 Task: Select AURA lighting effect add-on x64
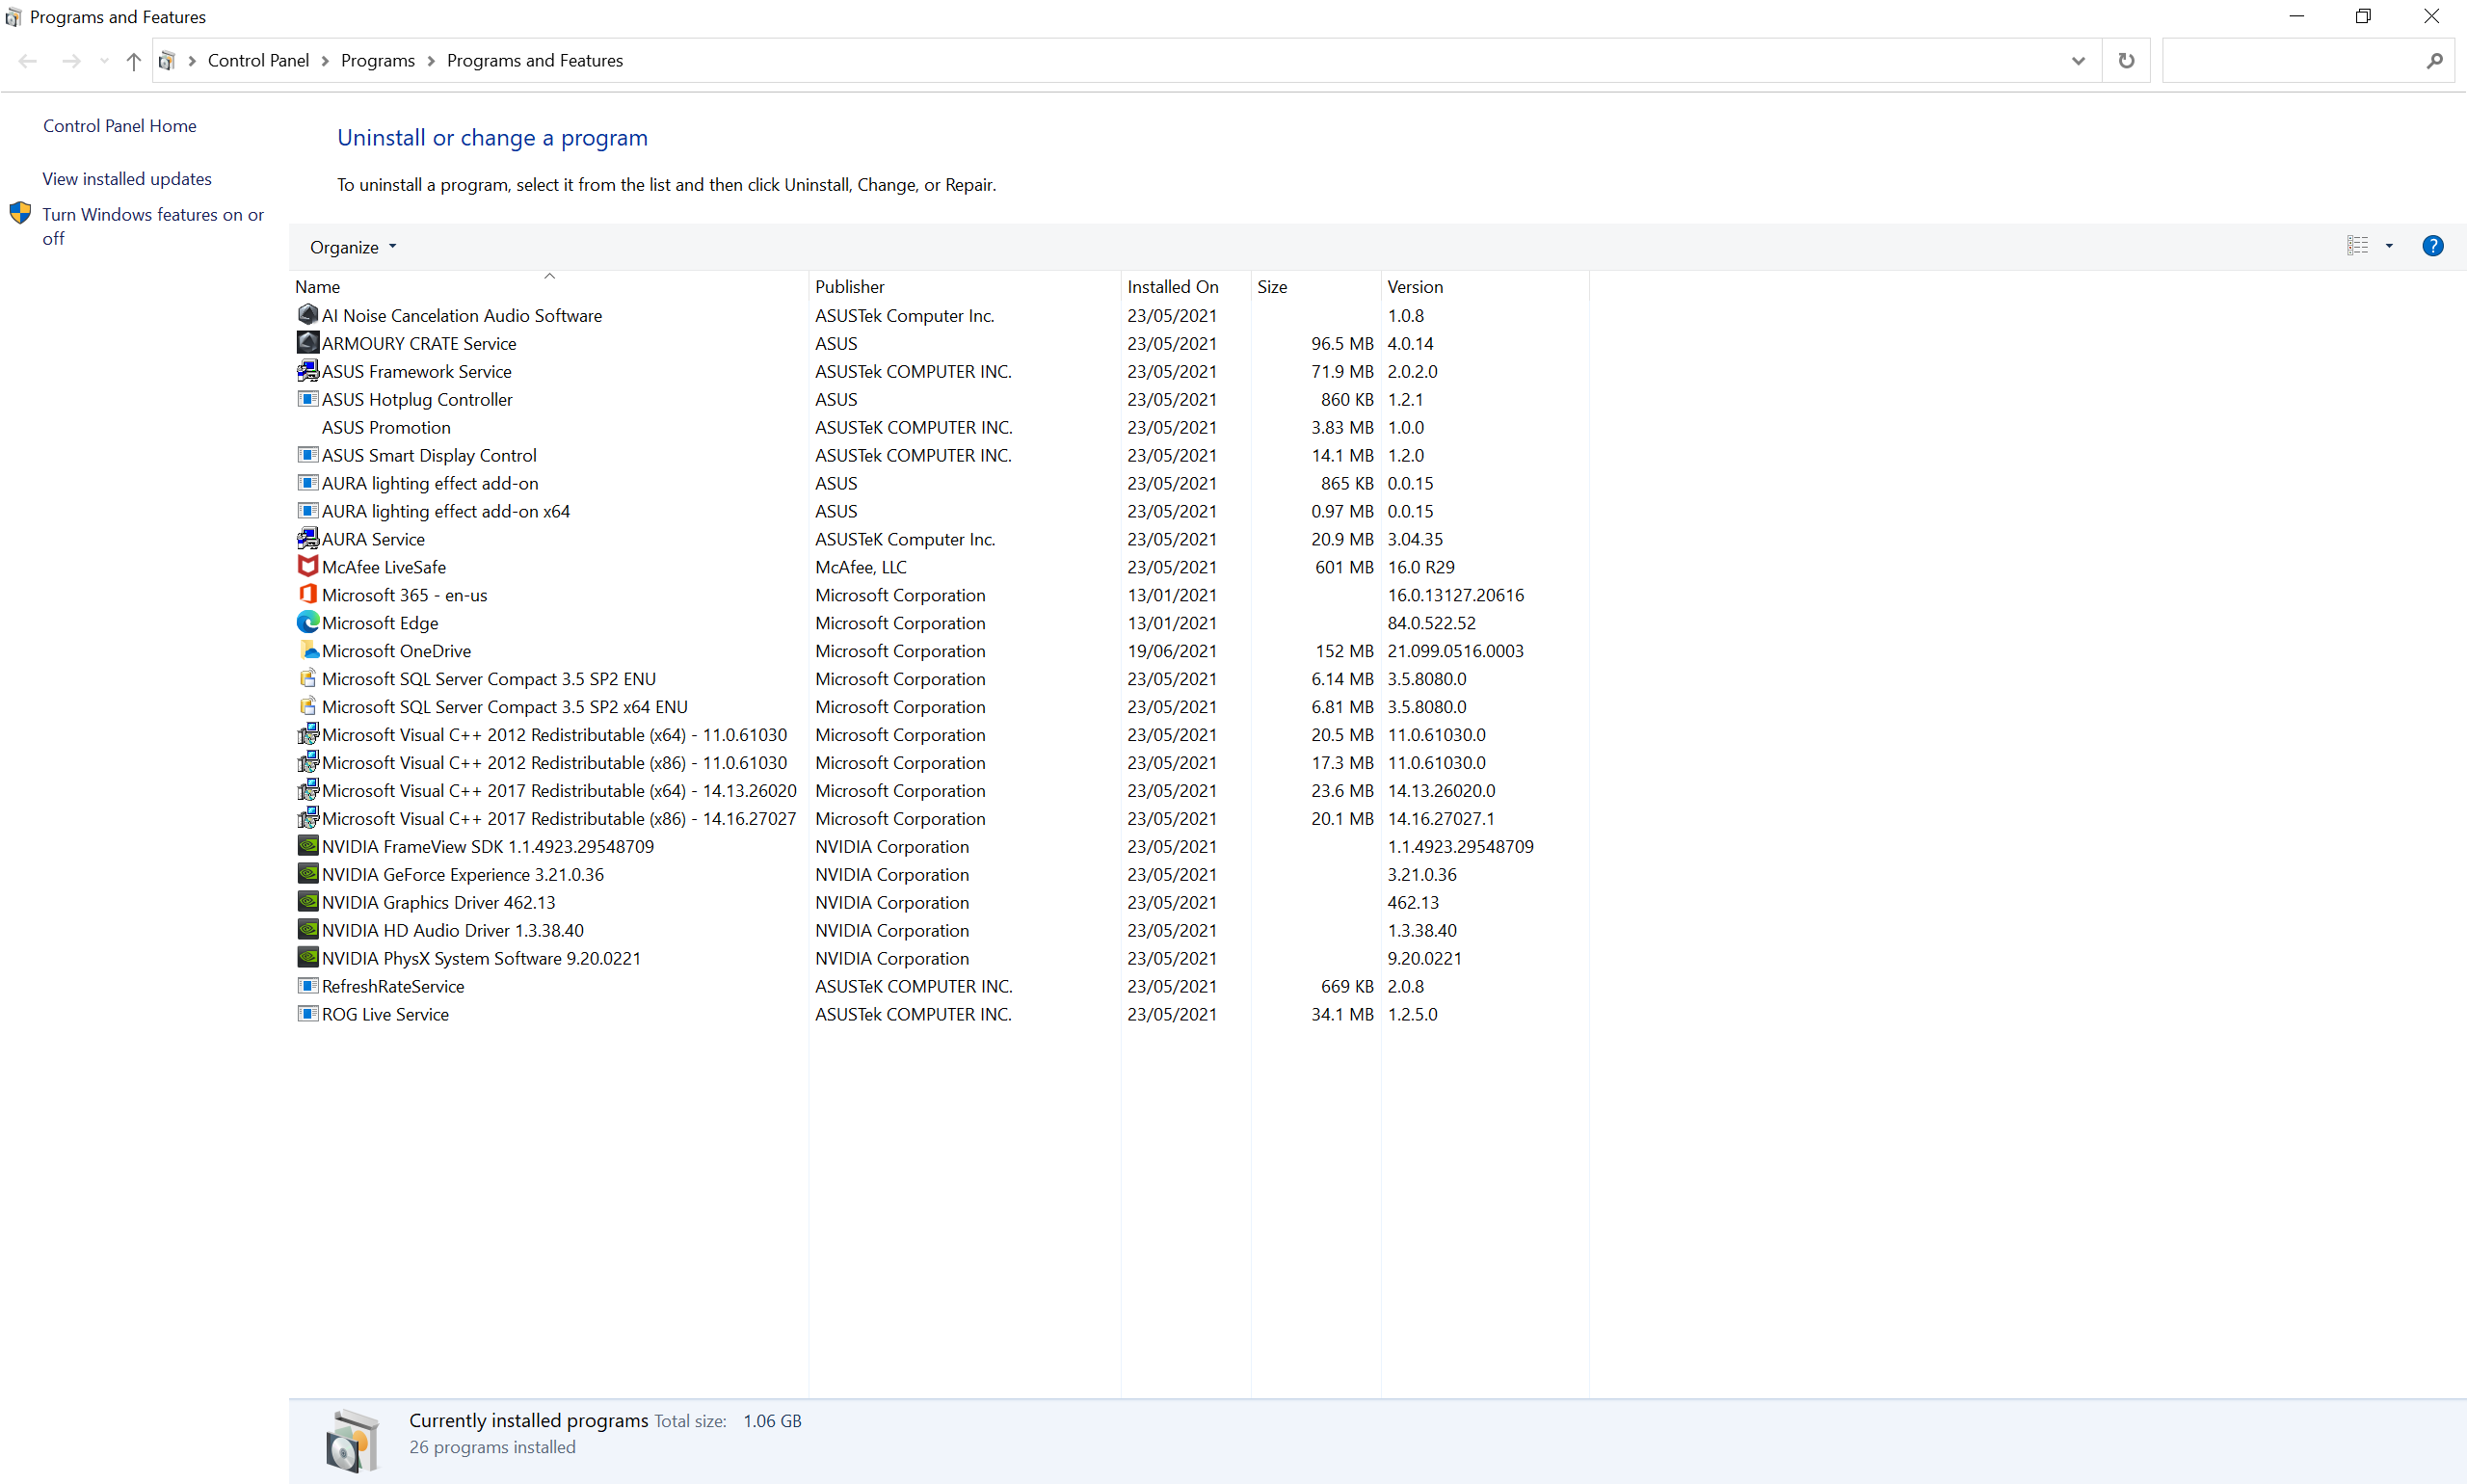coord(445,511)
